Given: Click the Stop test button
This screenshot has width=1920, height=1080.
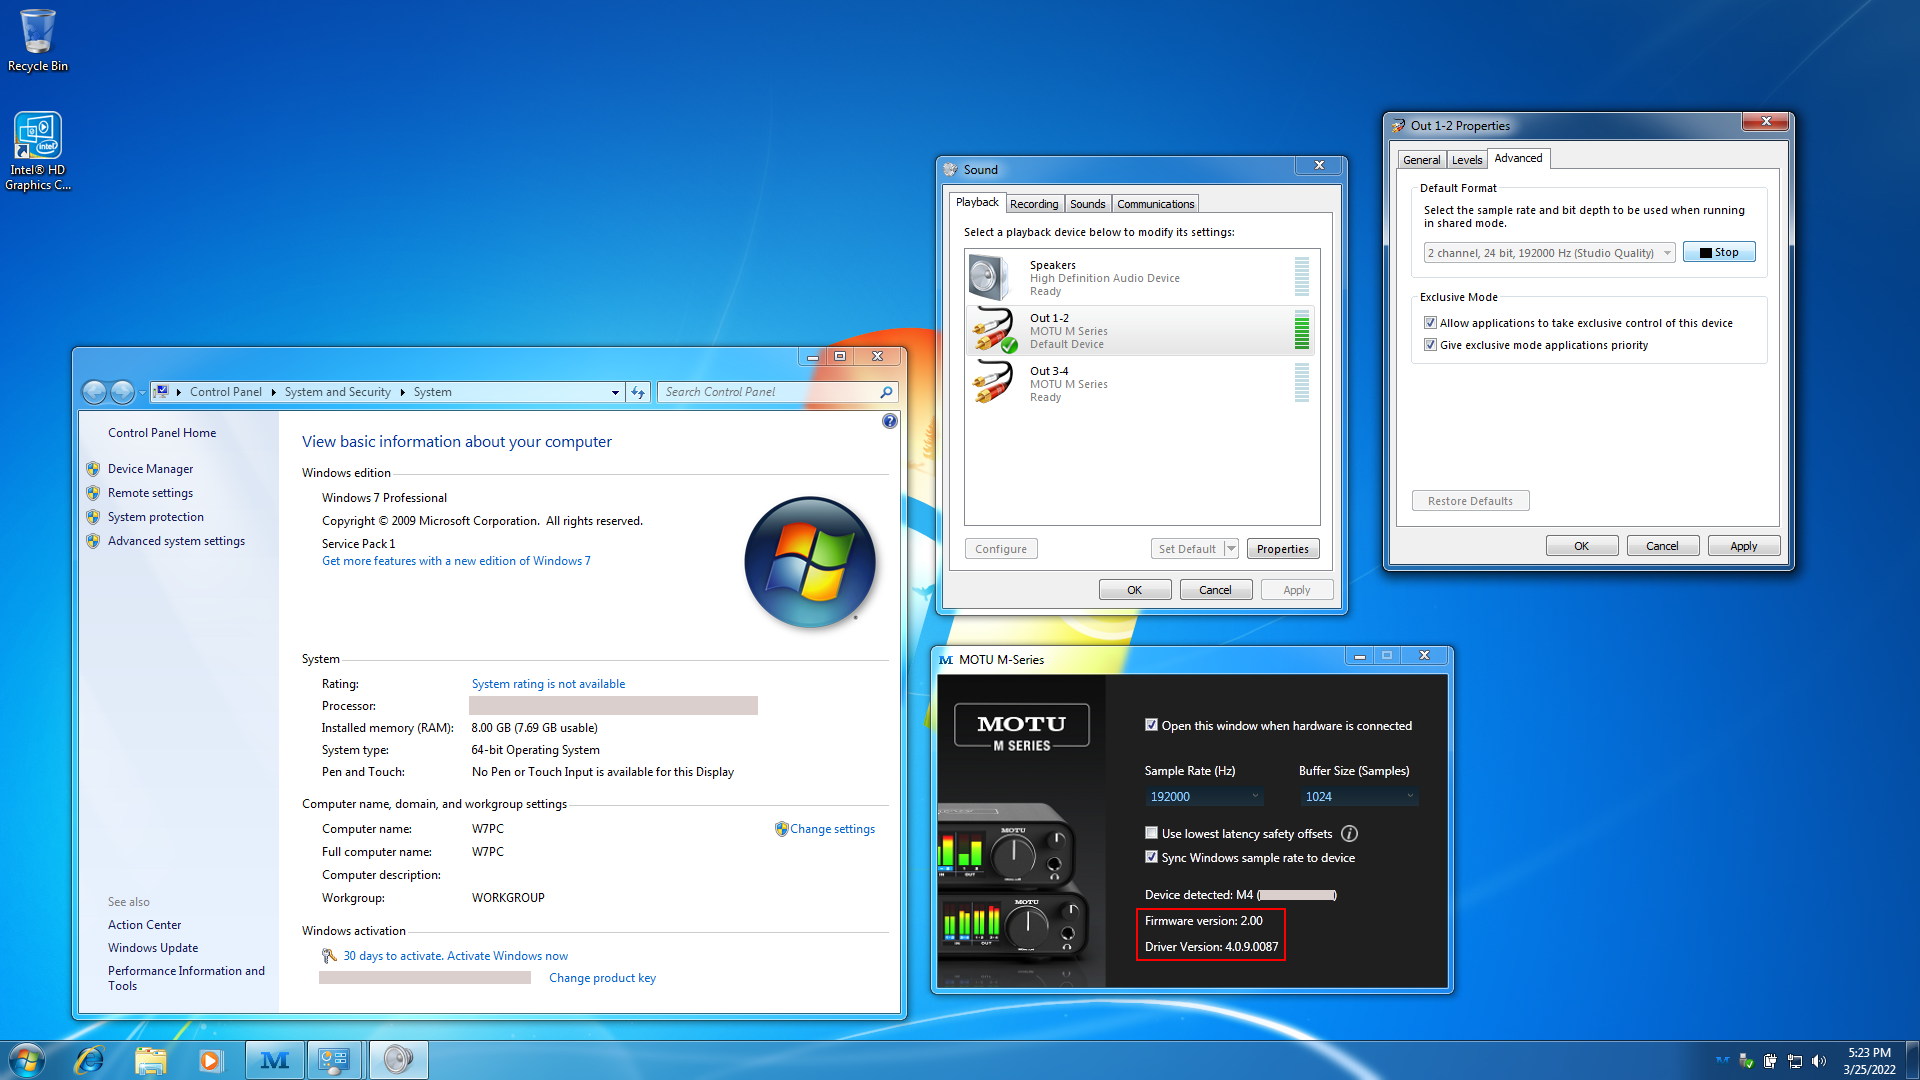Looking at the screenshot, I should 1719,253.
